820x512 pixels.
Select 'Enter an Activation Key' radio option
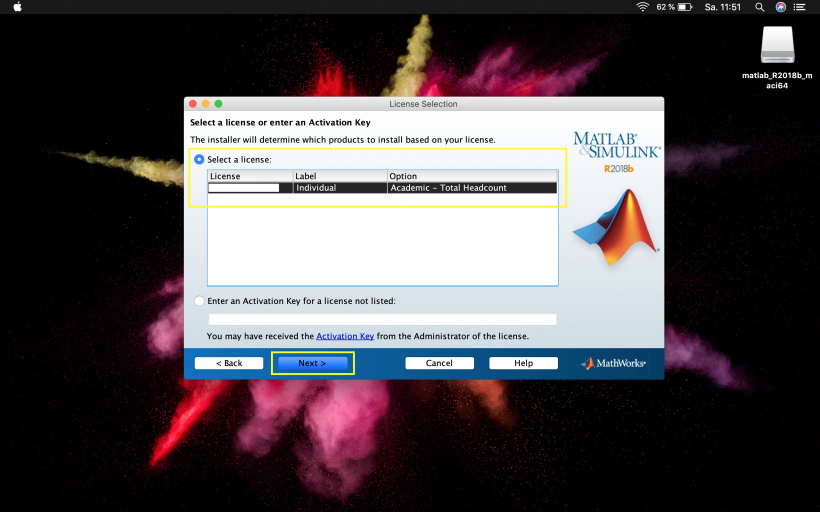(199, 300)
